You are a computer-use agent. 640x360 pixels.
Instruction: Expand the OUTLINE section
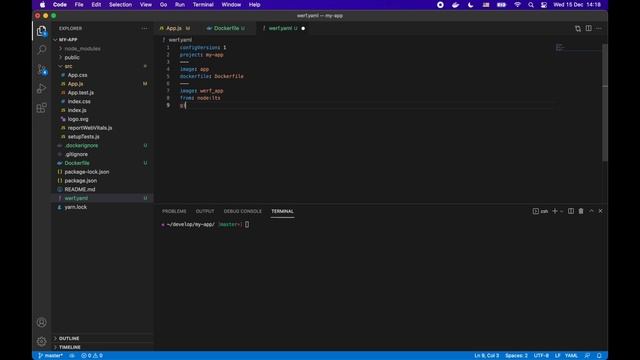(69, 338)
